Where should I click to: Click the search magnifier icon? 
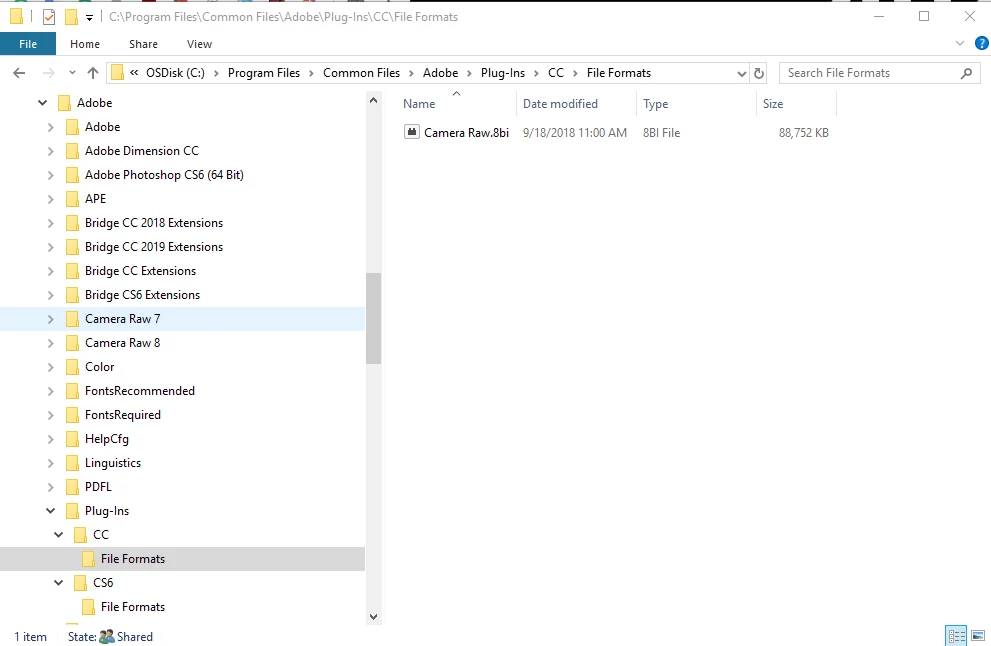(x=966, y=73)
